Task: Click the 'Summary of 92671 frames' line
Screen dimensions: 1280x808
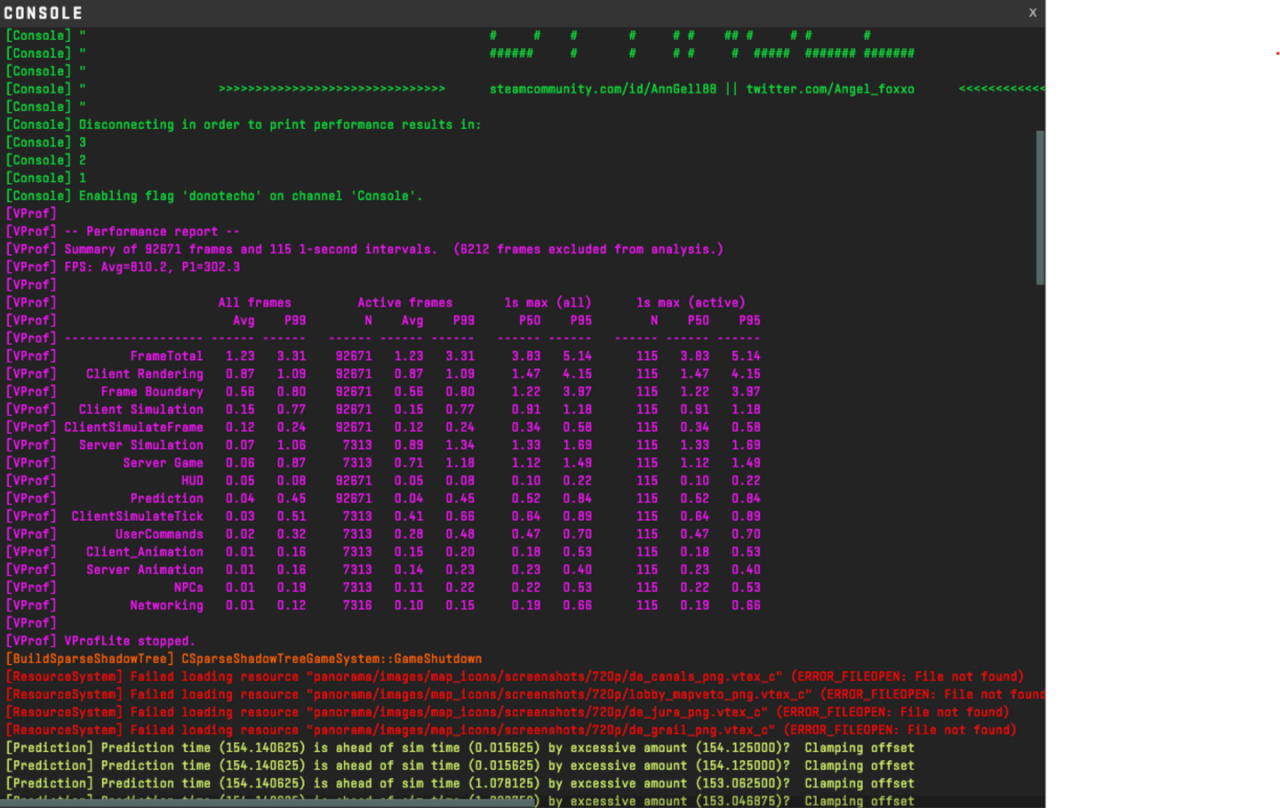Action: pyautogui.click(x=365, y=249)
